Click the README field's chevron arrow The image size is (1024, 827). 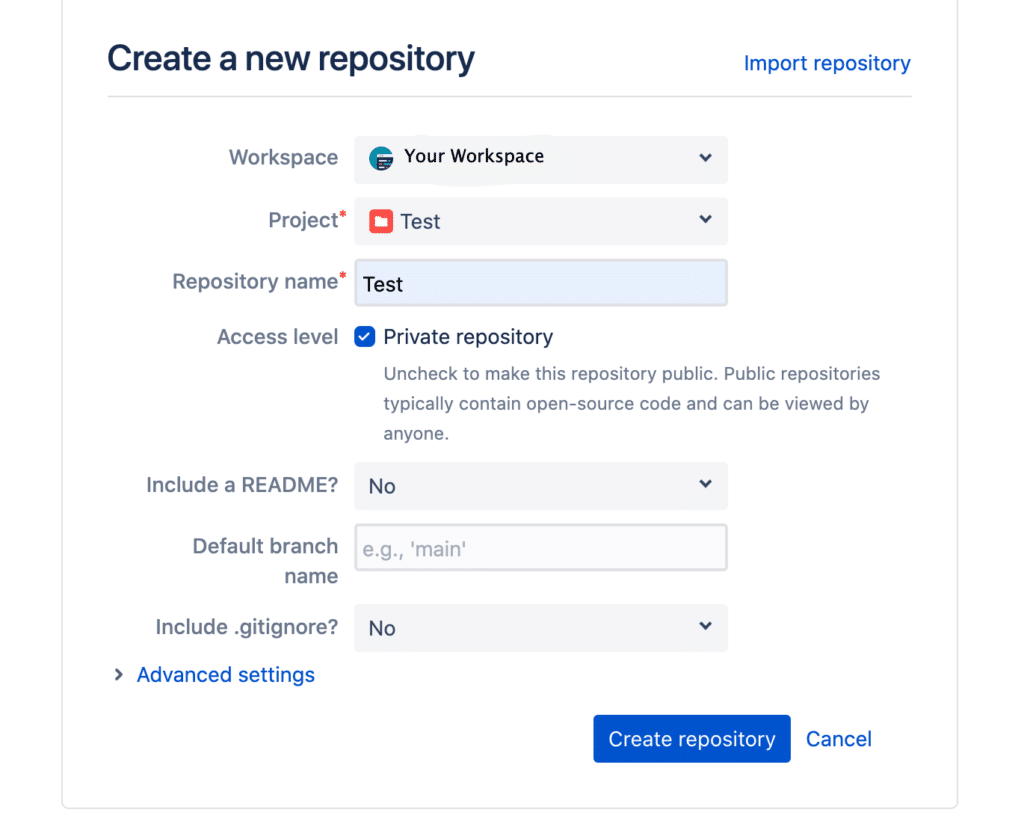(x=705, y=485)
